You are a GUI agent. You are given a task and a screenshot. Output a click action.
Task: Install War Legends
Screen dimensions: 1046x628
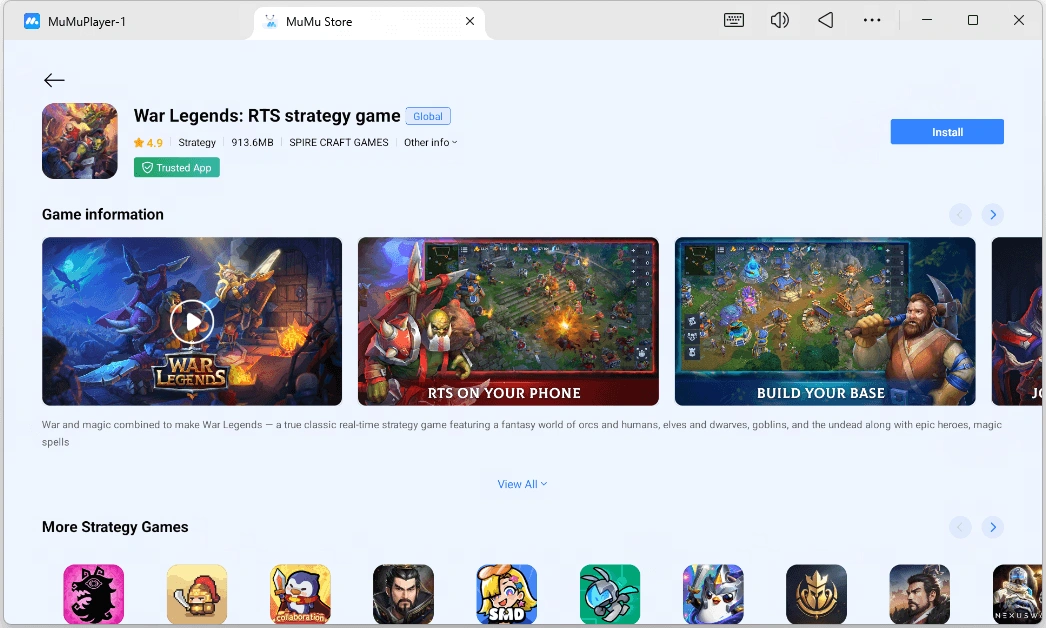tap(947, 131)
